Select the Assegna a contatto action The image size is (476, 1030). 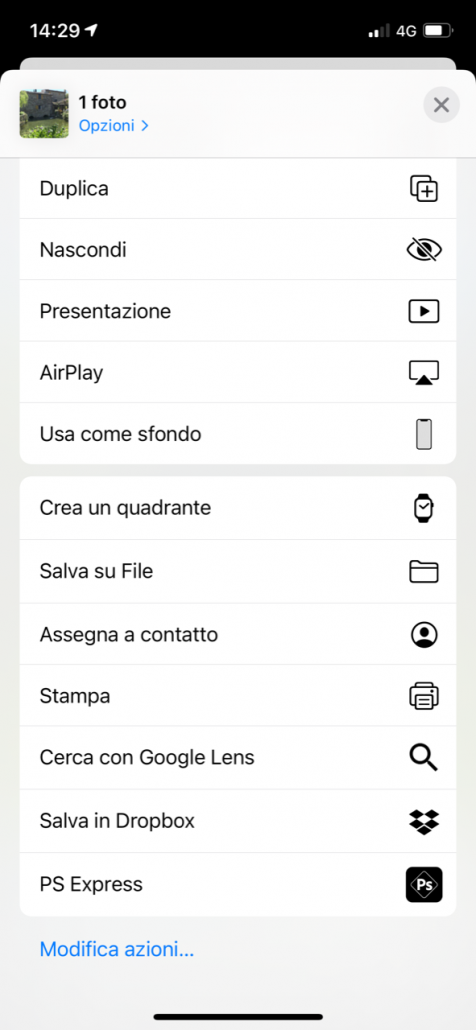(238, 635)
